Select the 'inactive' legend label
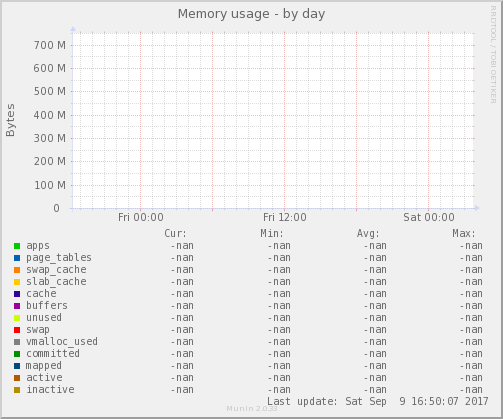Image resolution: width=503 pixels, height=419 pixels. 50,389
